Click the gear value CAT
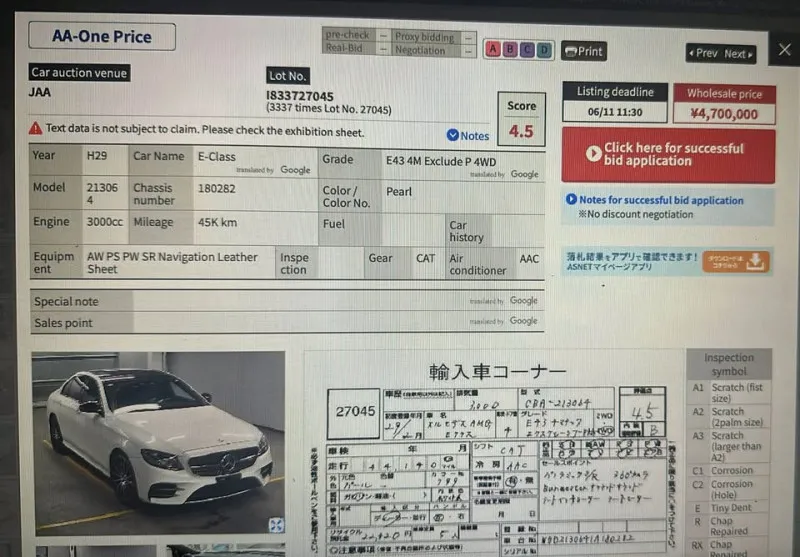This screenshot has width=800, height=557. (426, 258)
